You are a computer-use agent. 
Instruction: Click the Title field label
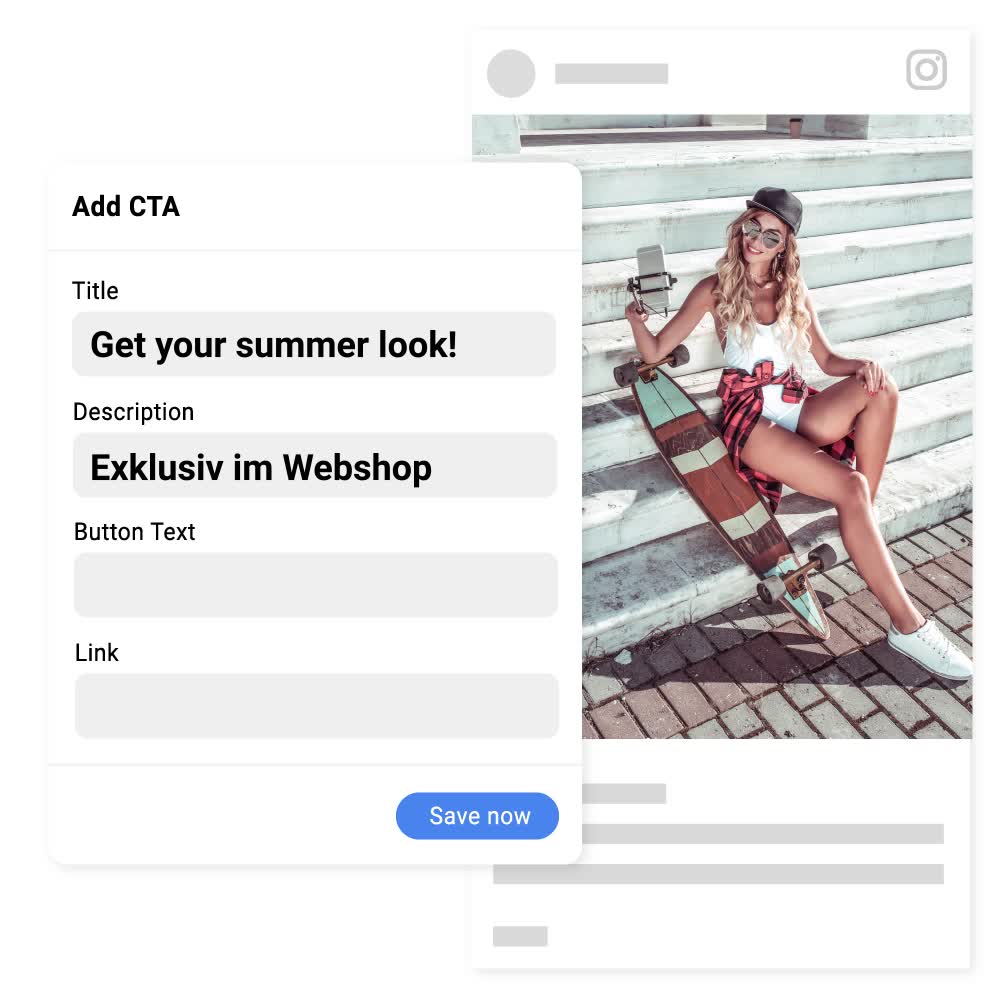click(x=95, y=291)
